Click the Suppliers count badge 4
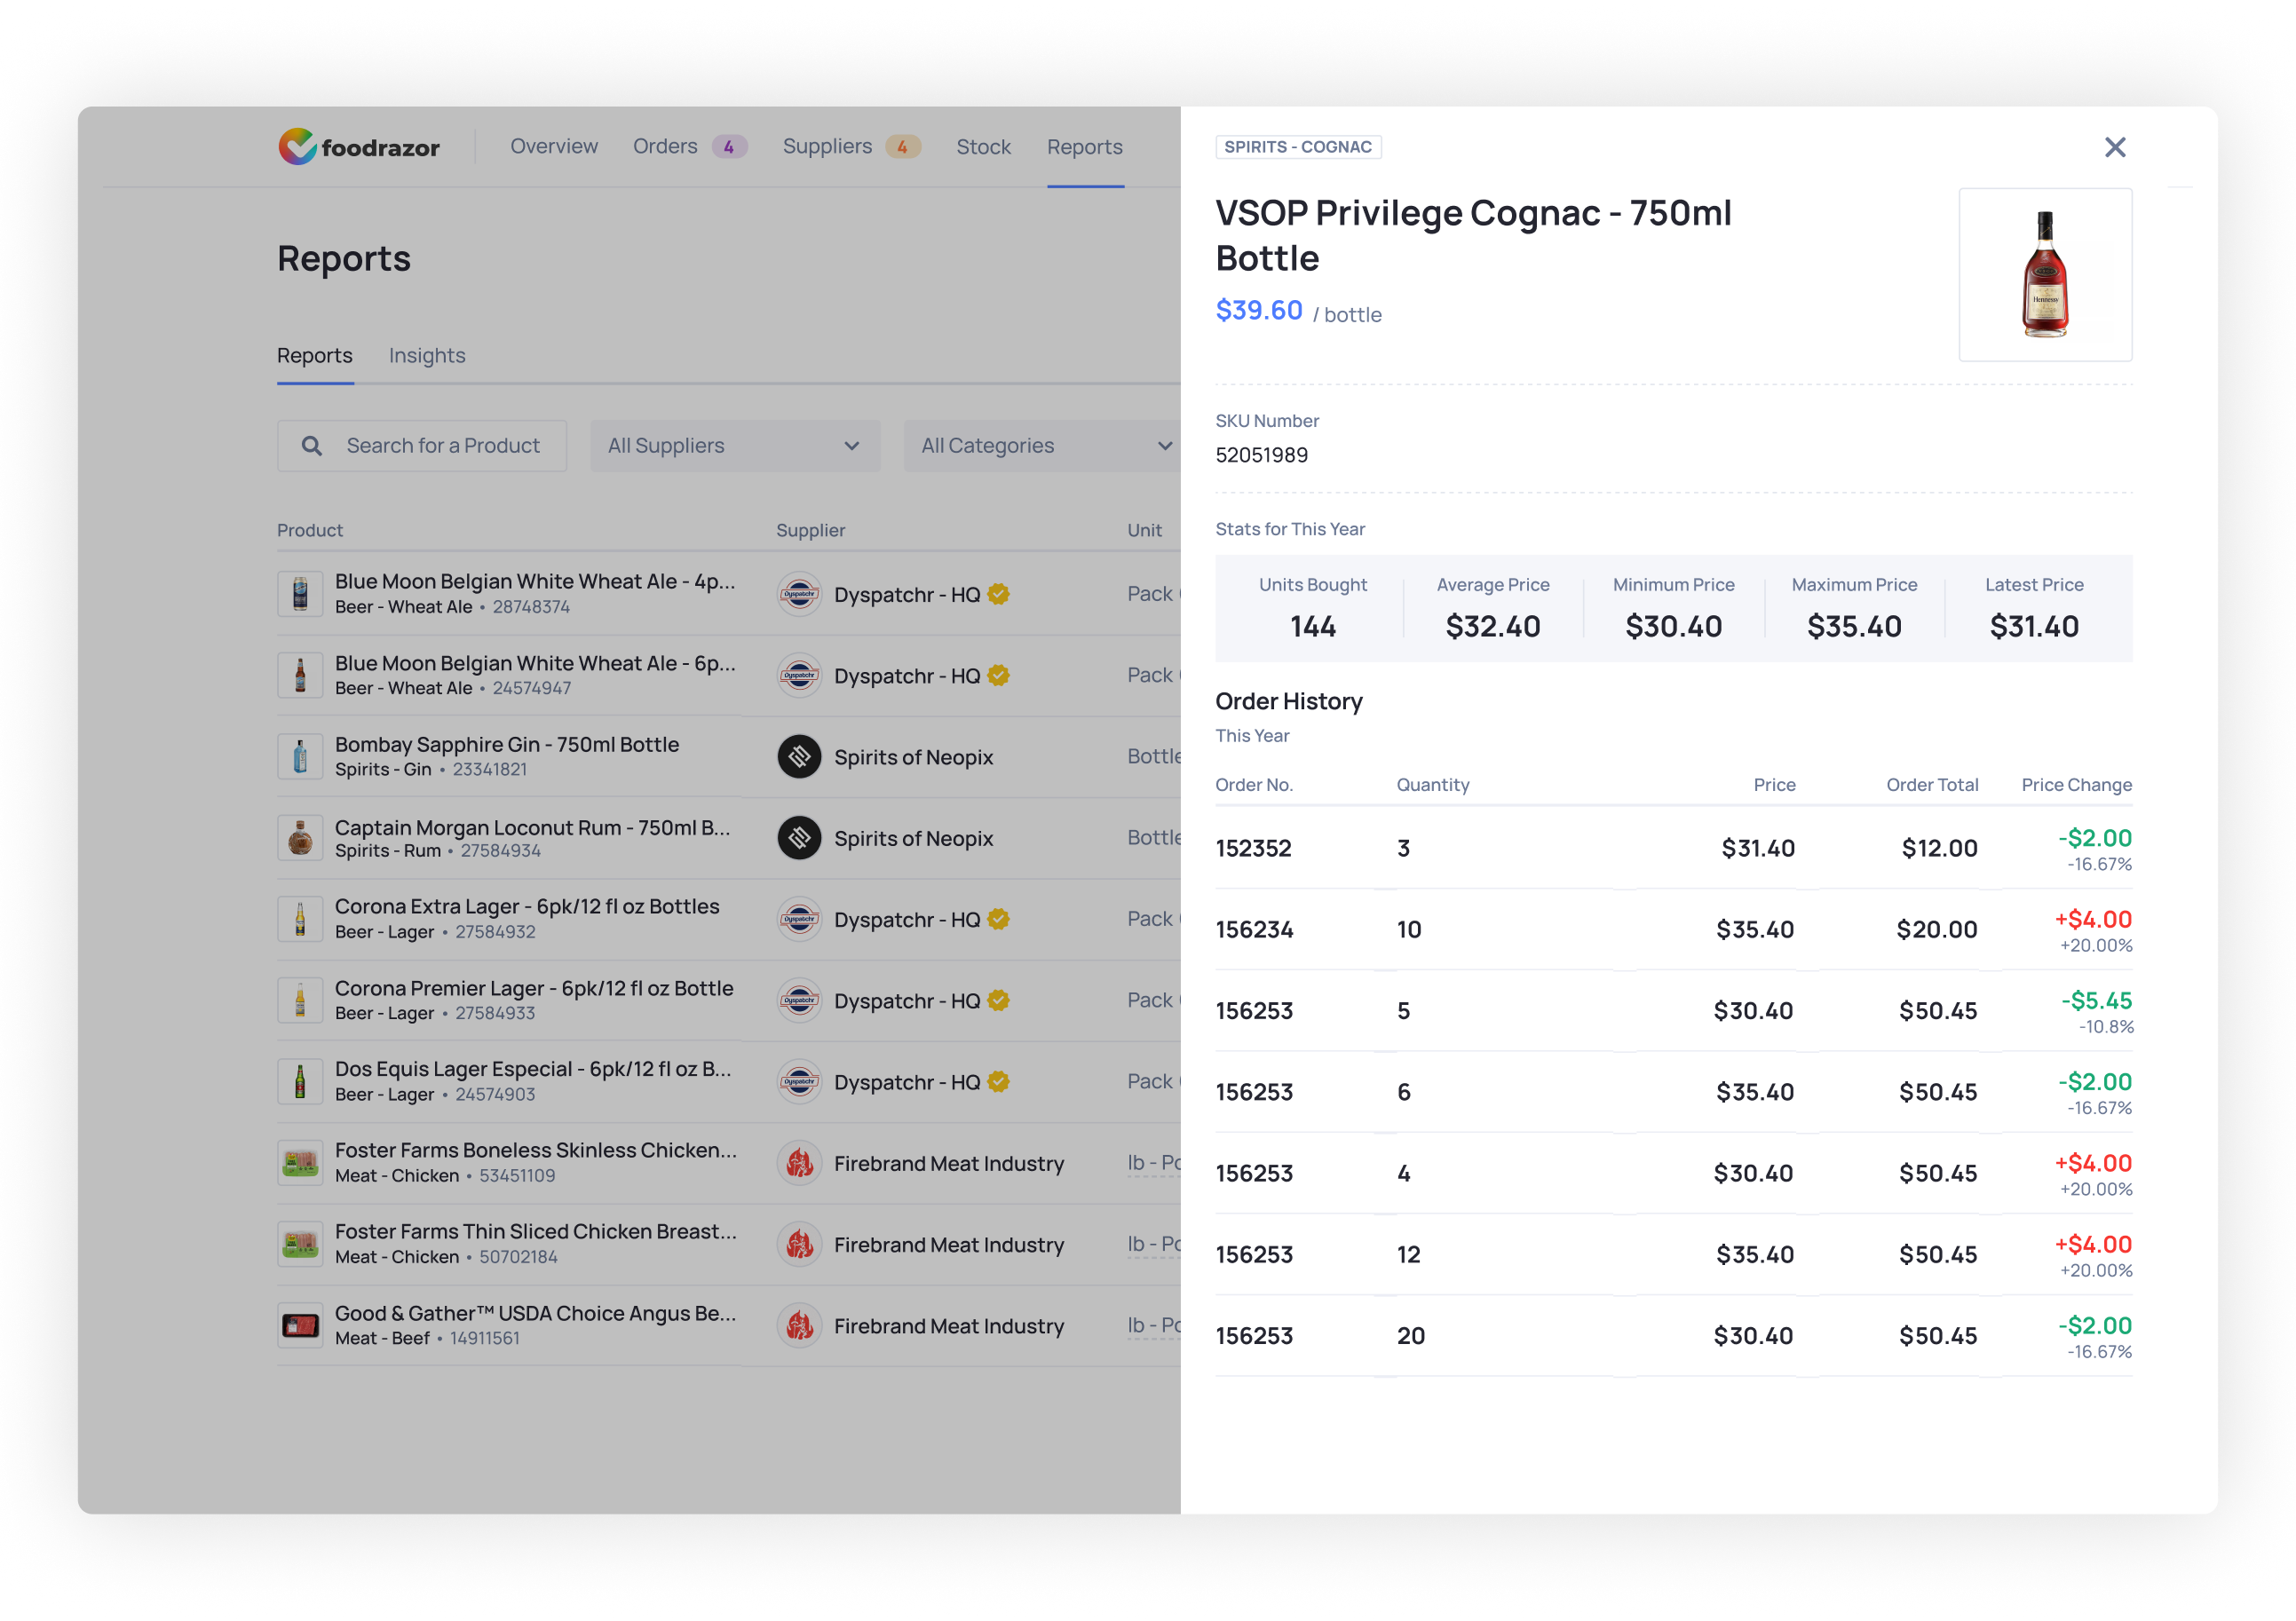 (902, 147)
